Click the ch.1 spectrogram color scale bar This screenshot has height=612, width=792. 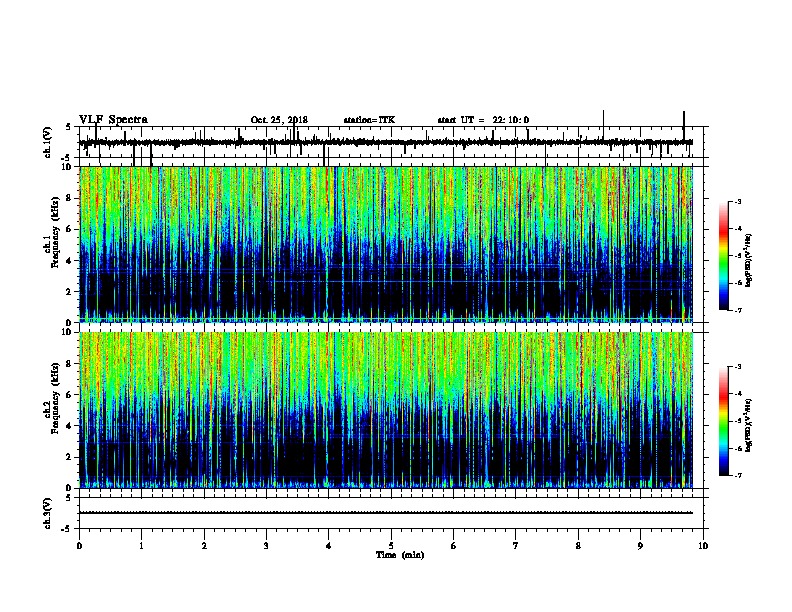(724, 256)
